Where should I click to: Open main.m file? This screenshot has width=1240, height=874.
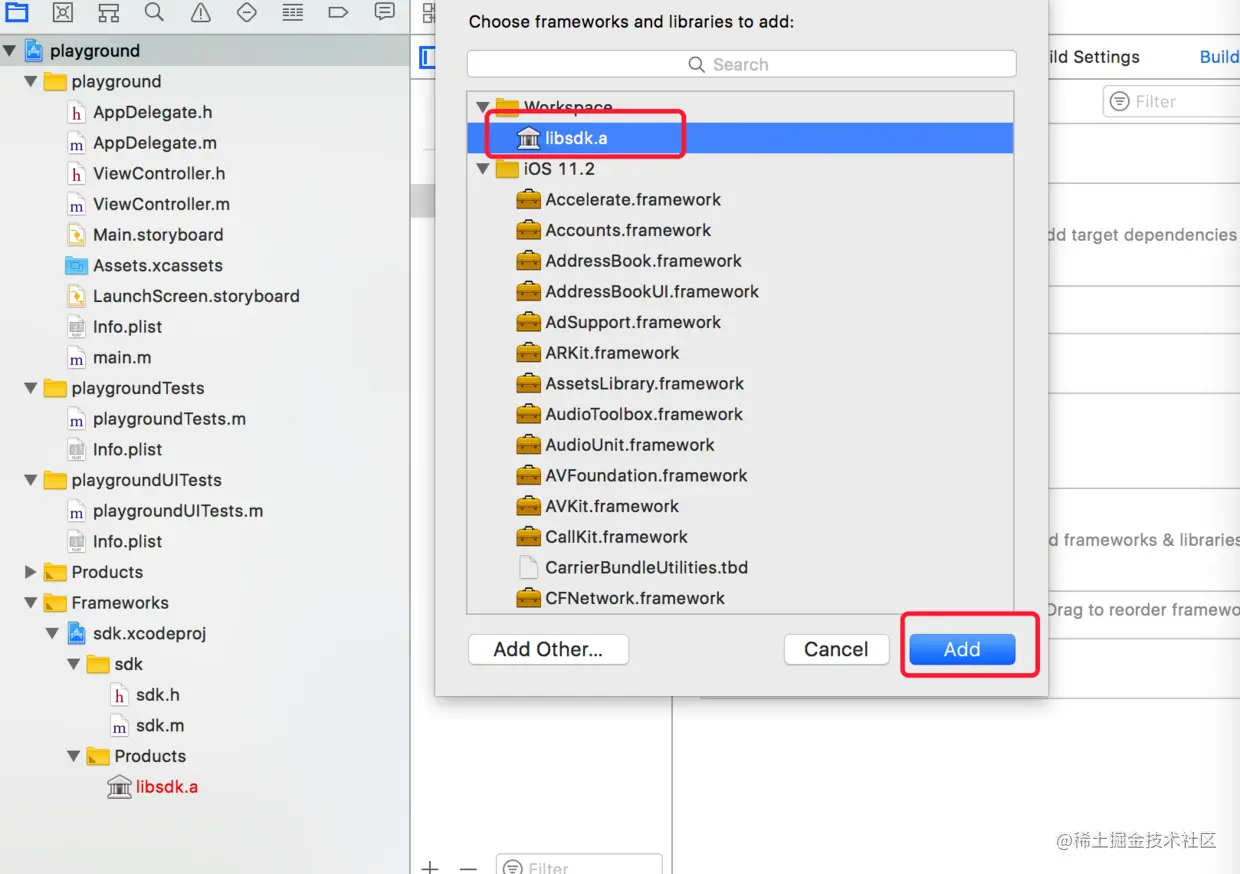point(121,357)
